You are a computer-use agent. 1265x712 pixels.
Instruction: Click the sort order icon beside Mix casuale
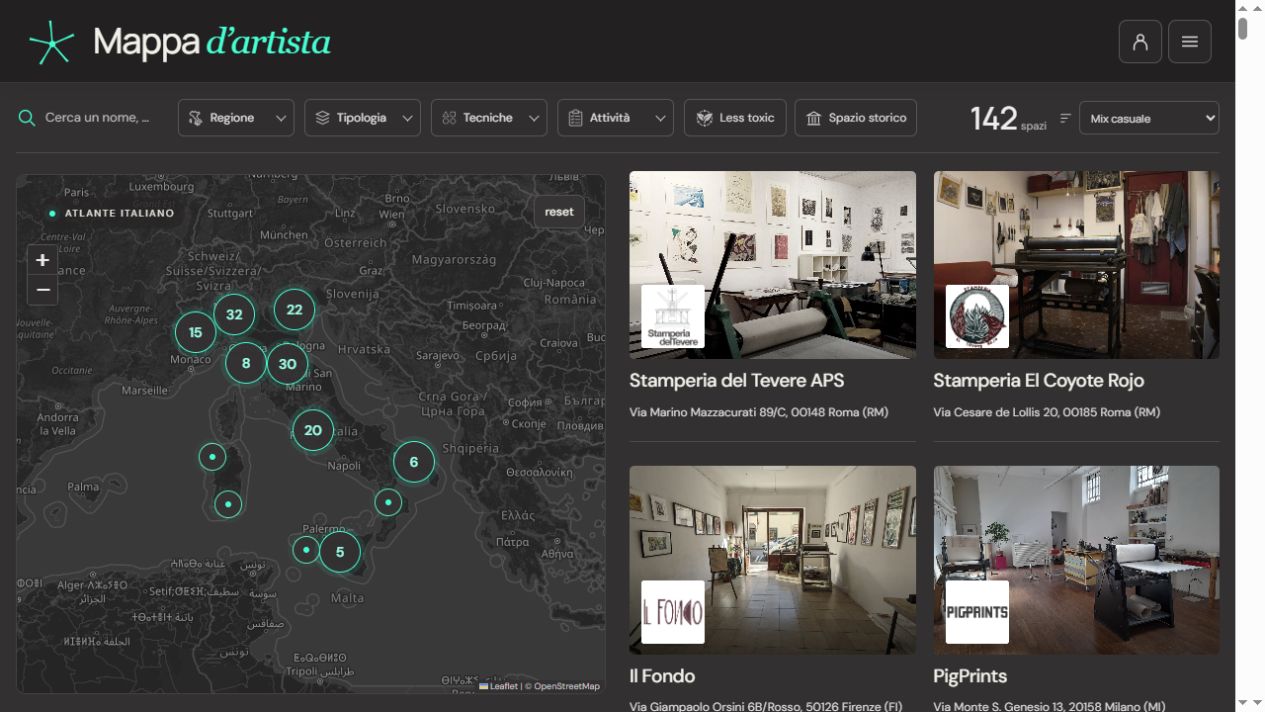[x=1065, y=118]
